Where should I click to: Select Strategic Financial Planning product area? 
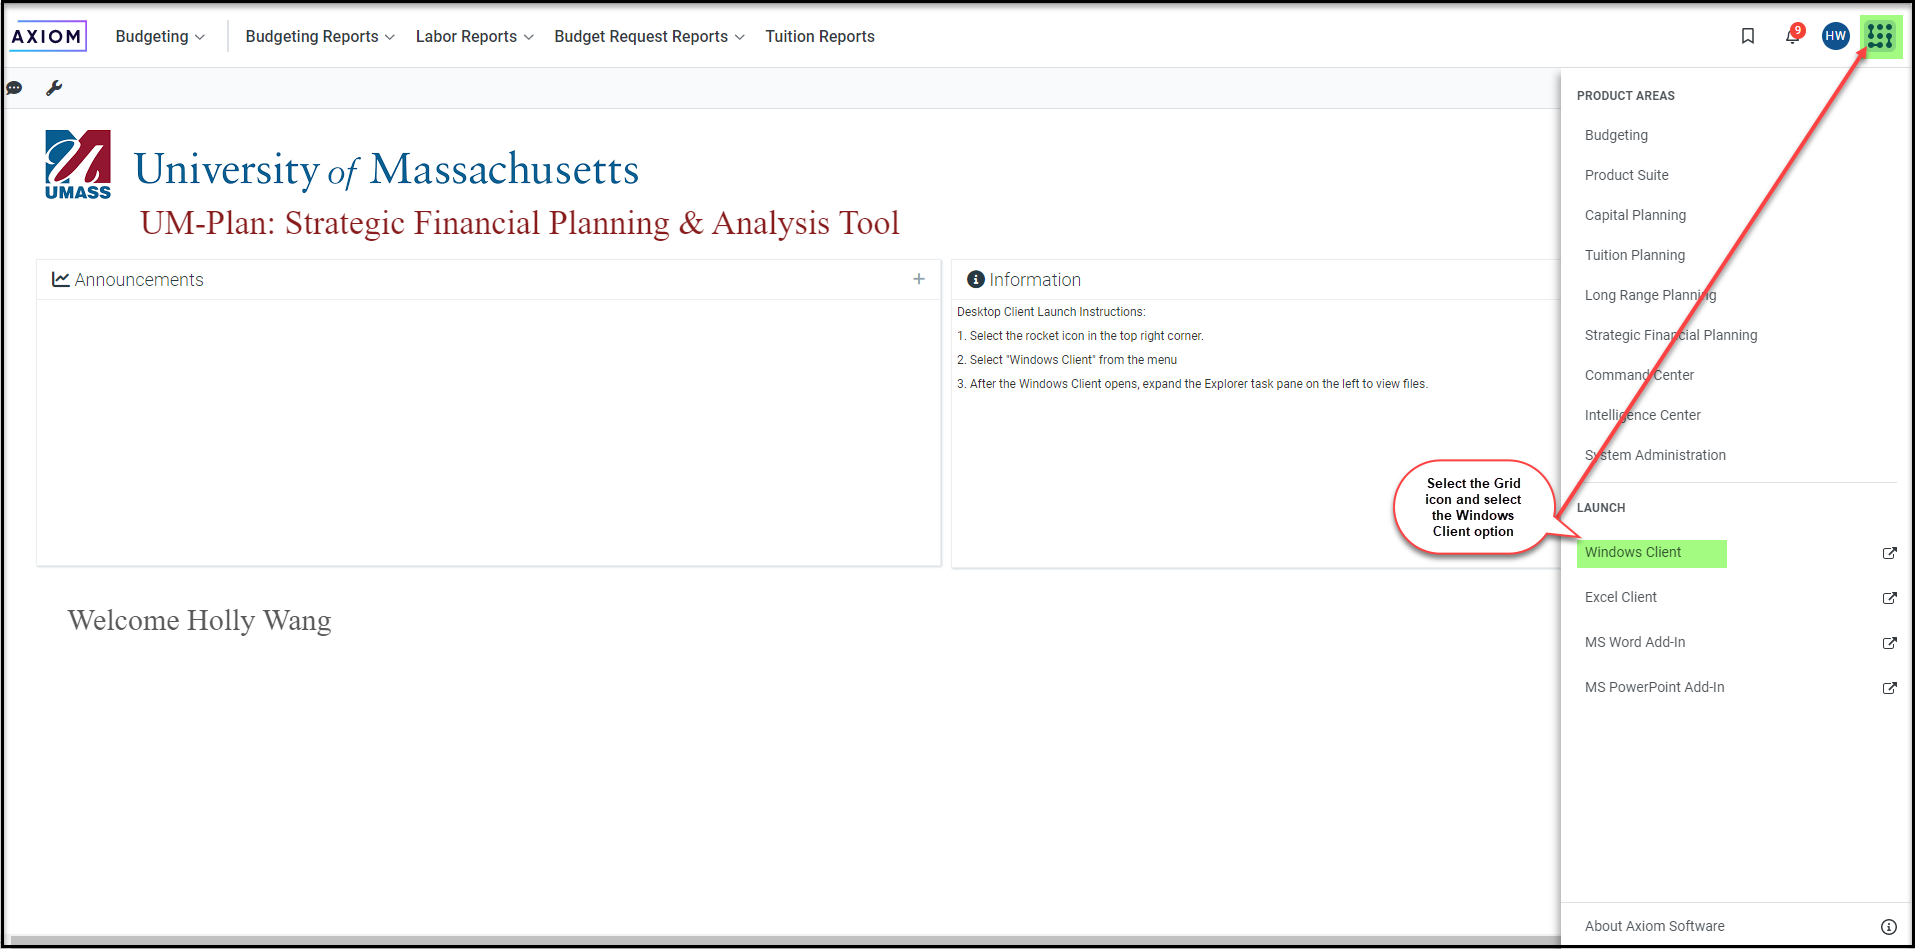1670,335
